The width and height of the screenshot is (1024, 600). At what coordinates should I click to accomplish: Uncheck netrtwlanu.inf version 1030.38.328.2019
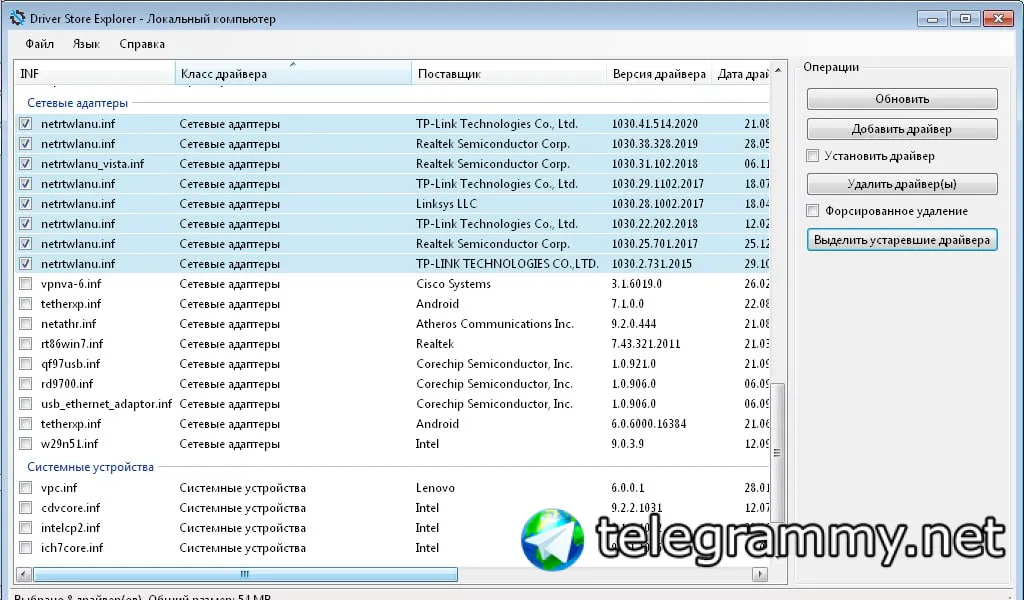pyautogui.click(x=25, y=144)
